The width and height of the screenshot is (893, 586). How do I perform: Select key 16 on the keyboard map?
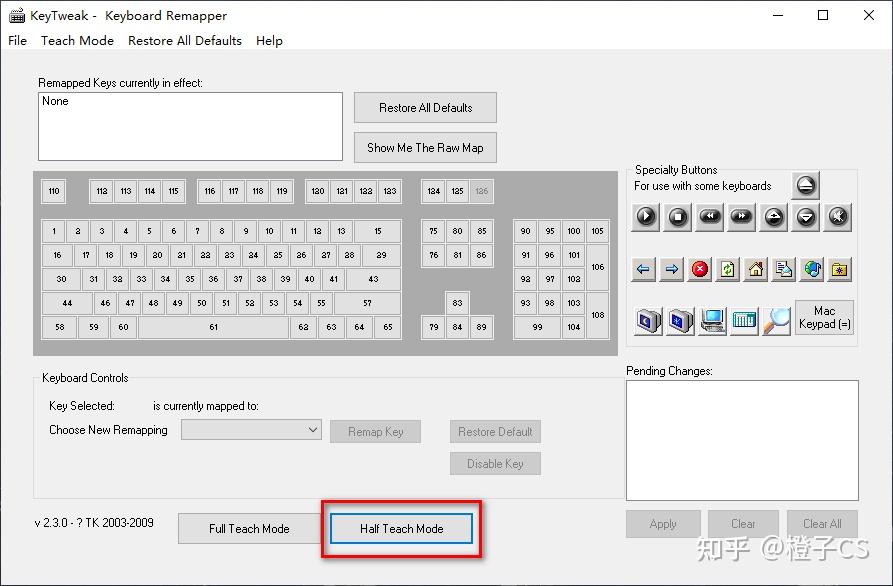click(x=57, y=255)
